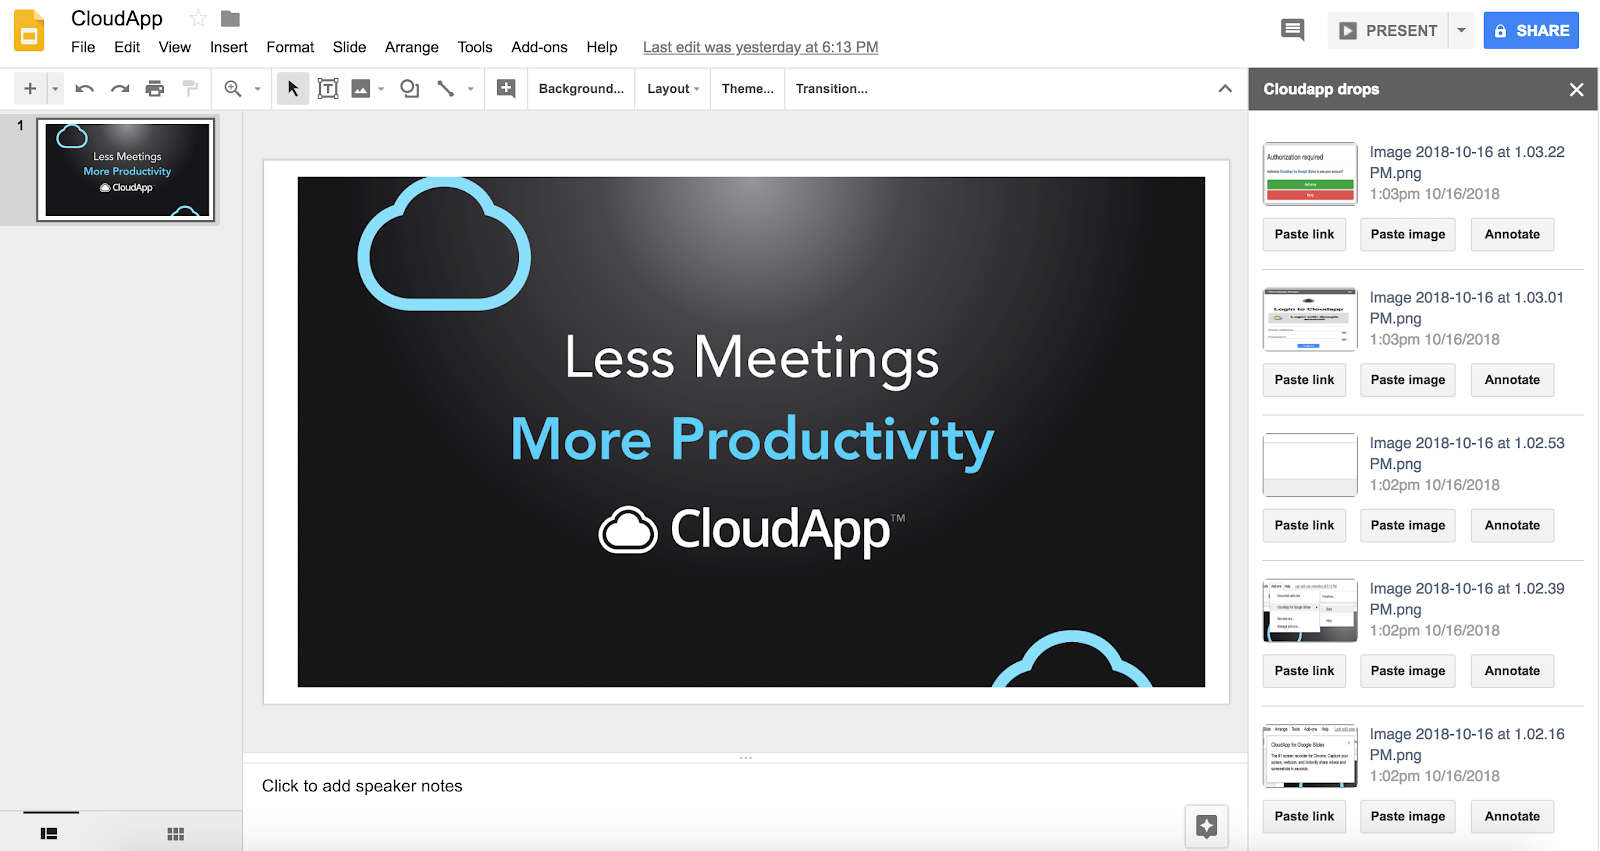
Task: Annotate Image 1.02.39 PM drop
Action: (x=1512, y=671)
